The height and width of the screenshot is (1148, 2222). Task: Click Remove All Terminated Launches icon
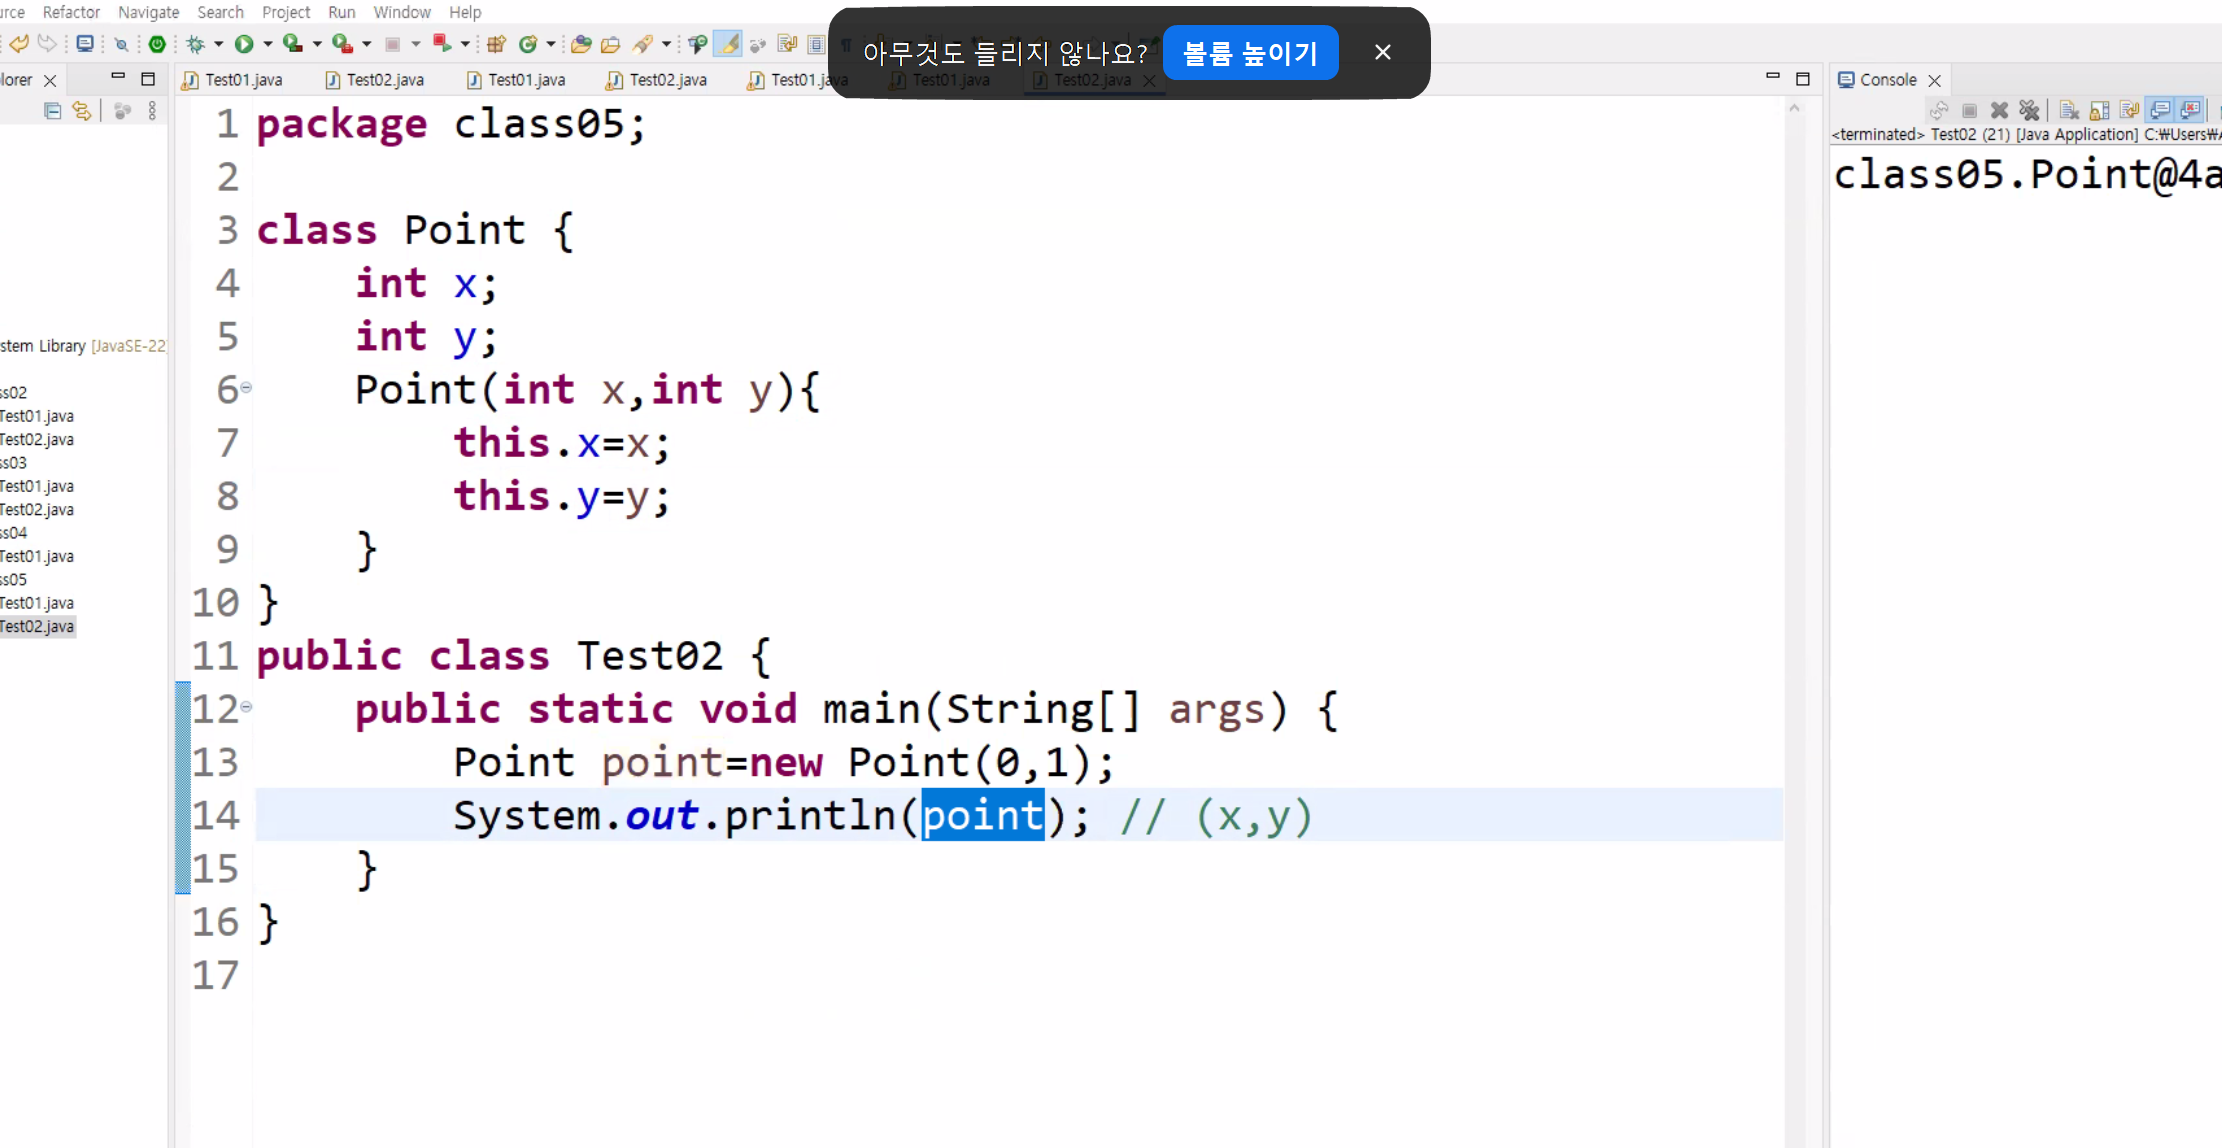point(2029,110)
